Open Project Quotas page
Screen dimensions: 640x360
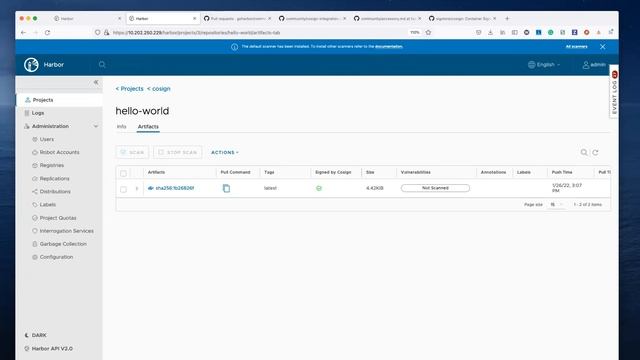(58, 218)
